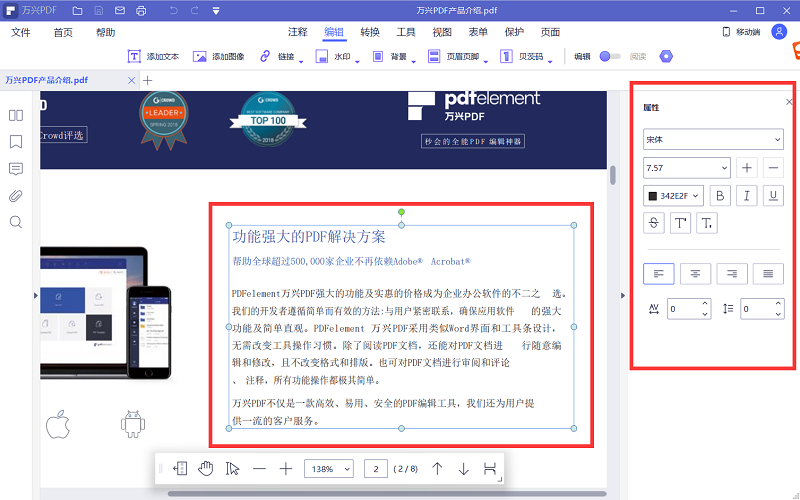The height and width of the screenshot is (500, 800).
Task: Click the print icon in title bar
Action: [141, 11]
